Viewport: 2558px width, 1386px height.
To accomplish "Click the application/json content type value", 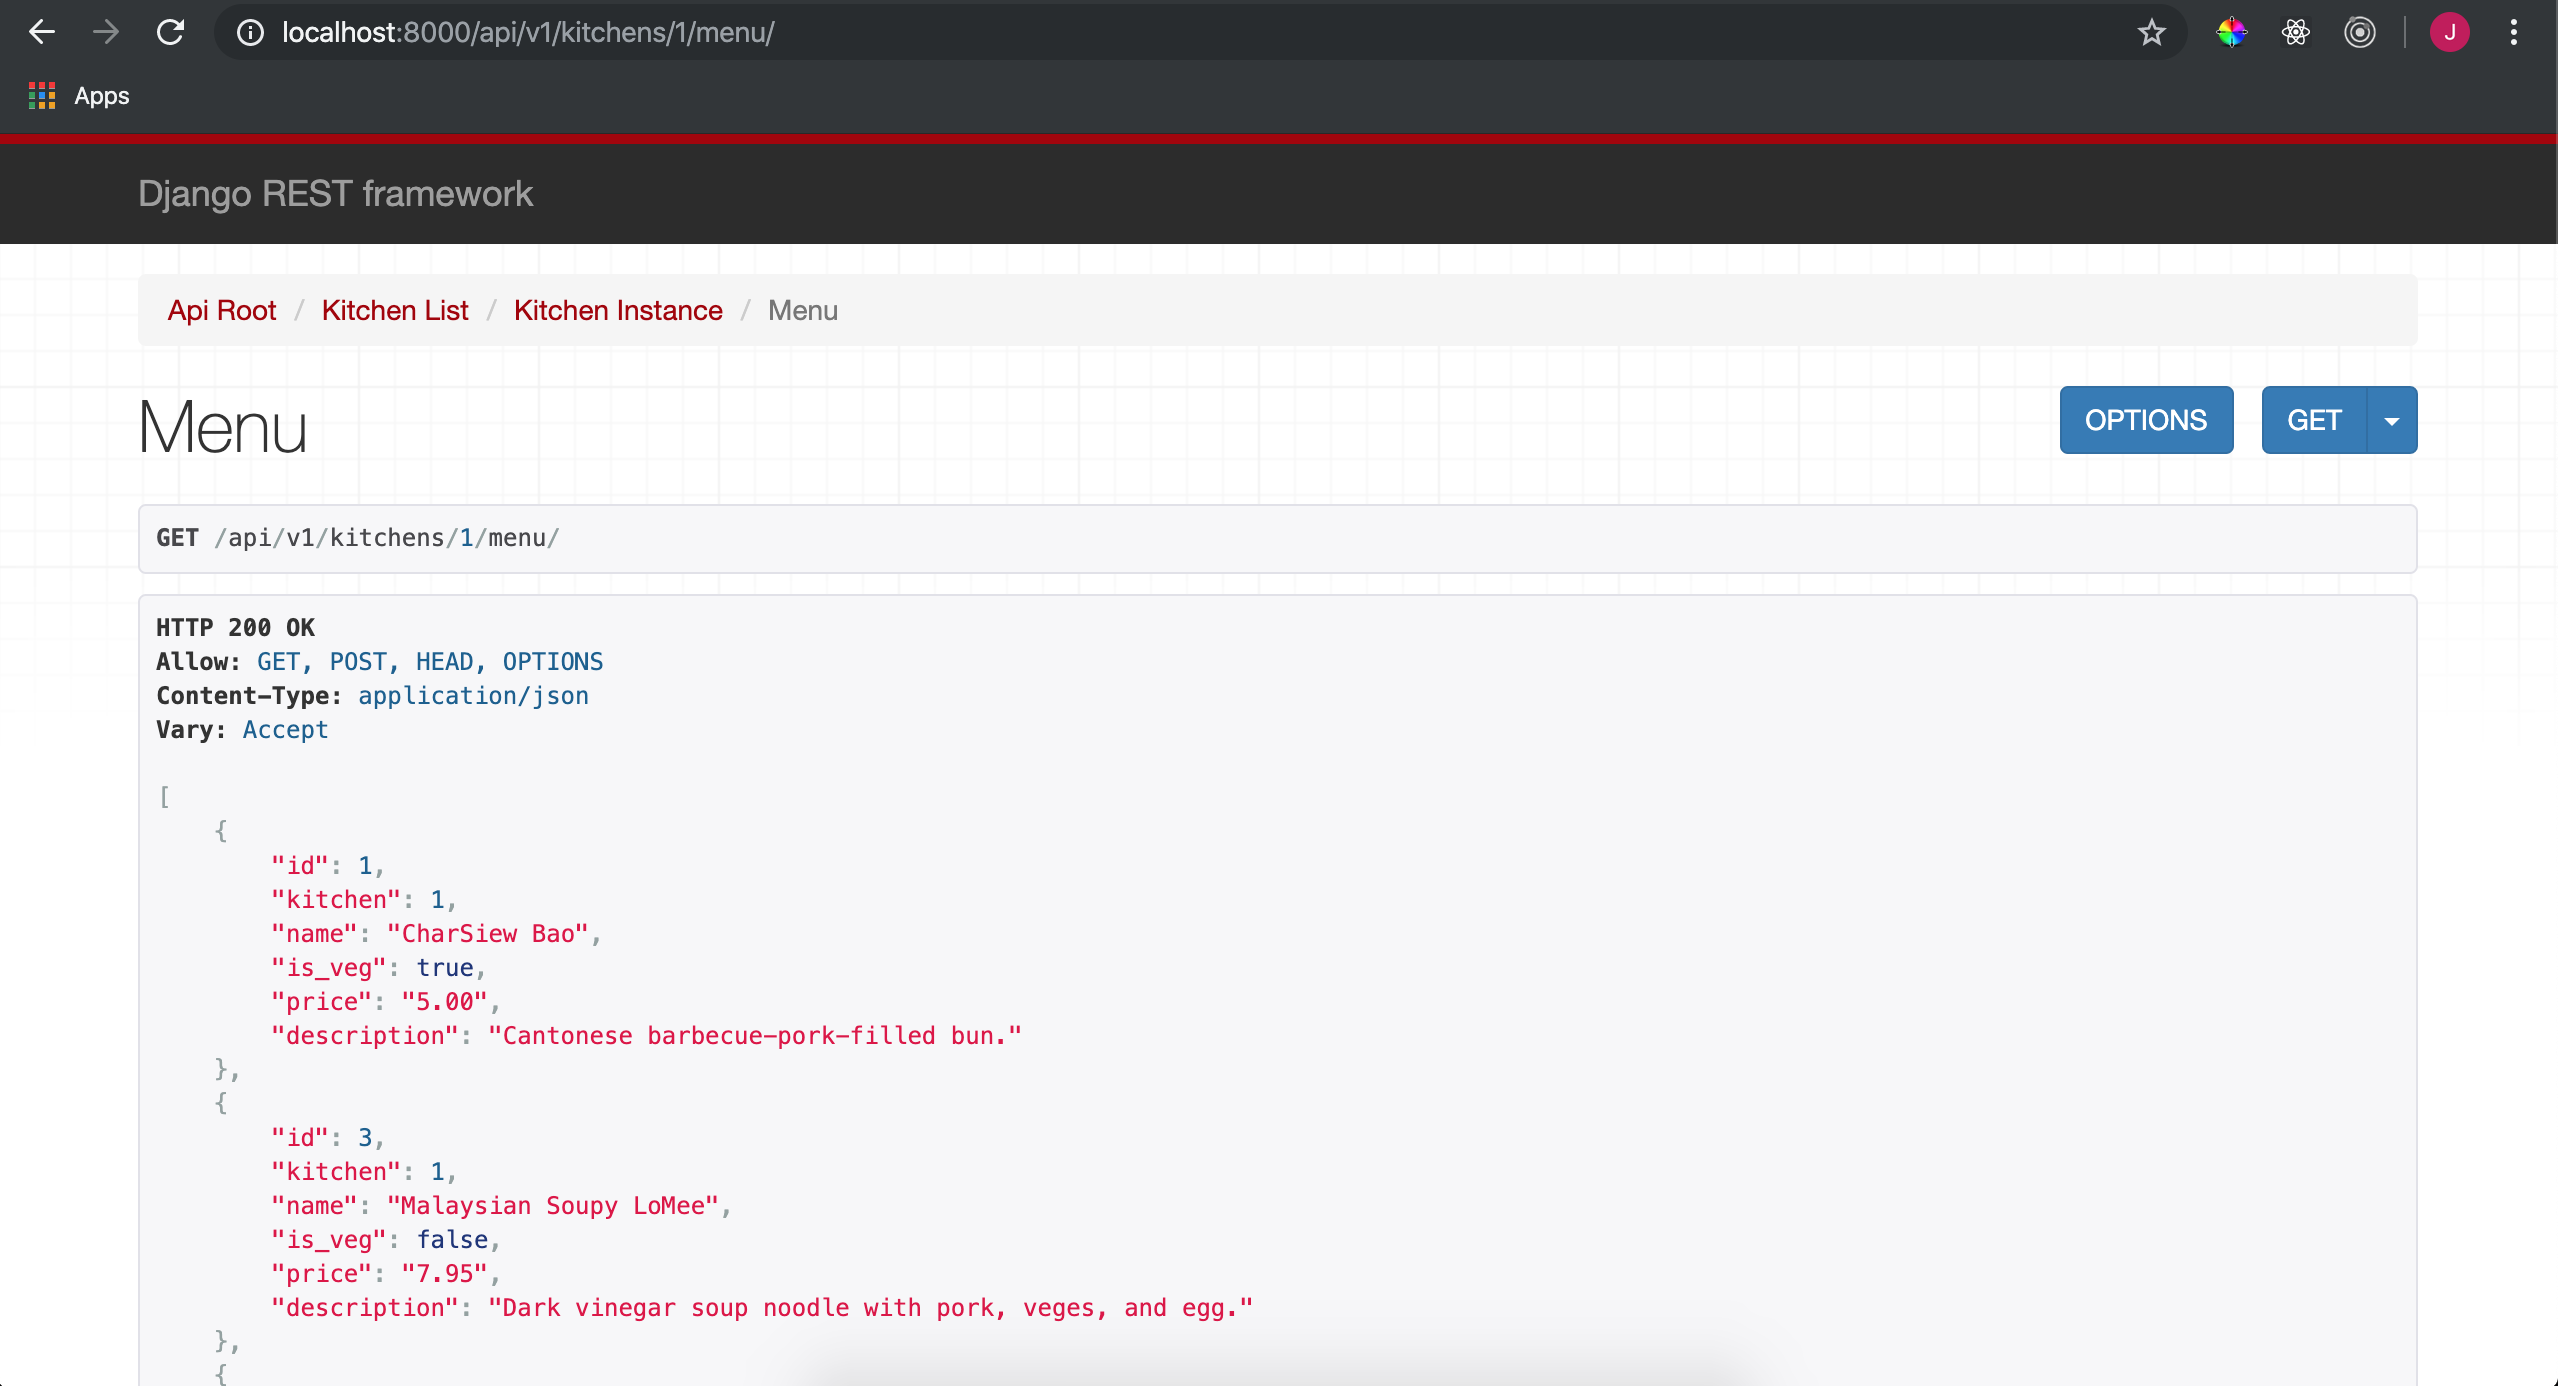I will coord(473,696).
